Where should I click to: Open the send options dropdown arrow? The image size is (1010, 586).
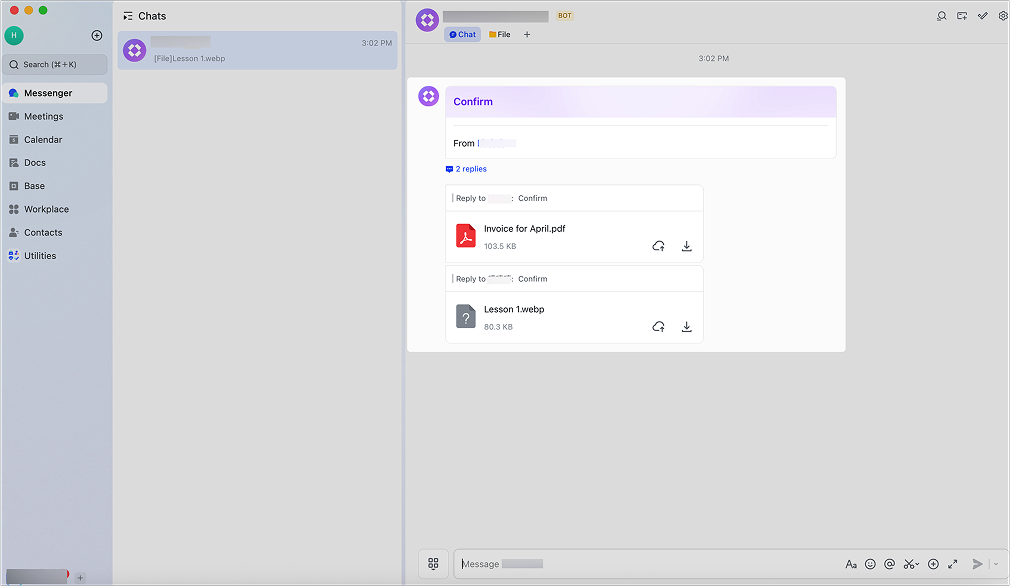point(995,564)
